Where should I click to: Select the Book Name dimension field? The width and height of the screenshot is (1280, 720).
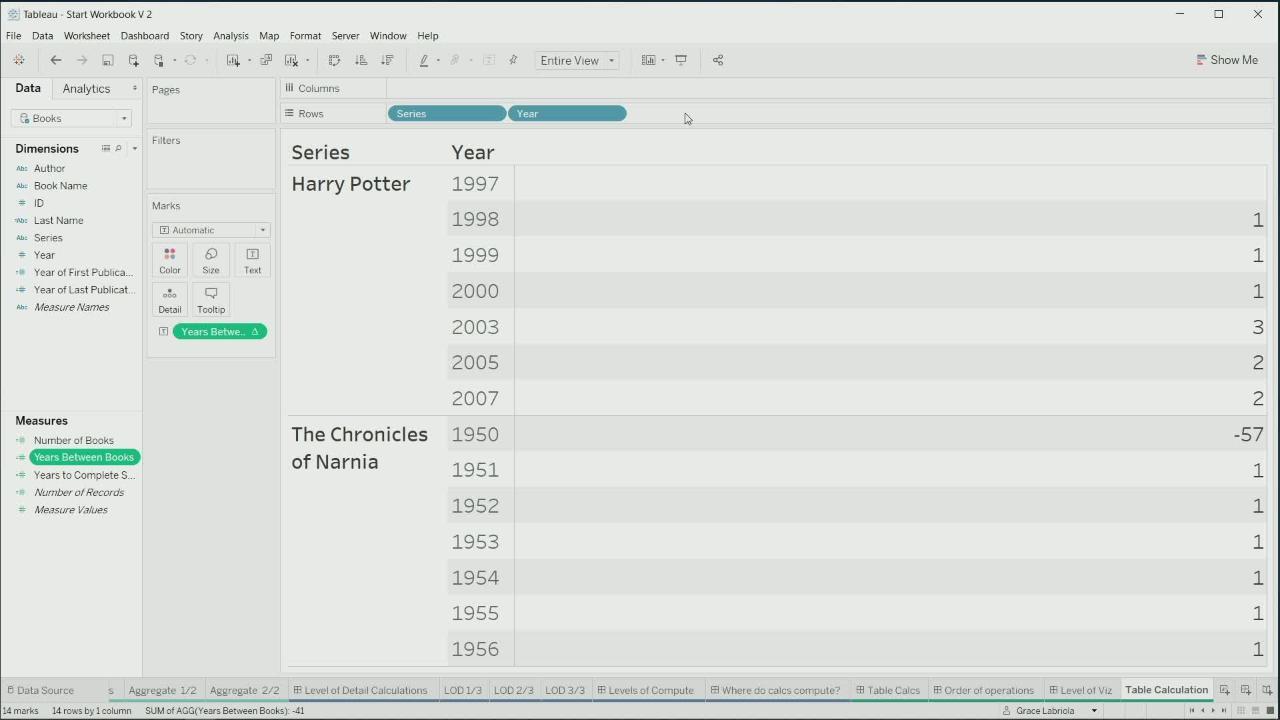click(60, 186)
